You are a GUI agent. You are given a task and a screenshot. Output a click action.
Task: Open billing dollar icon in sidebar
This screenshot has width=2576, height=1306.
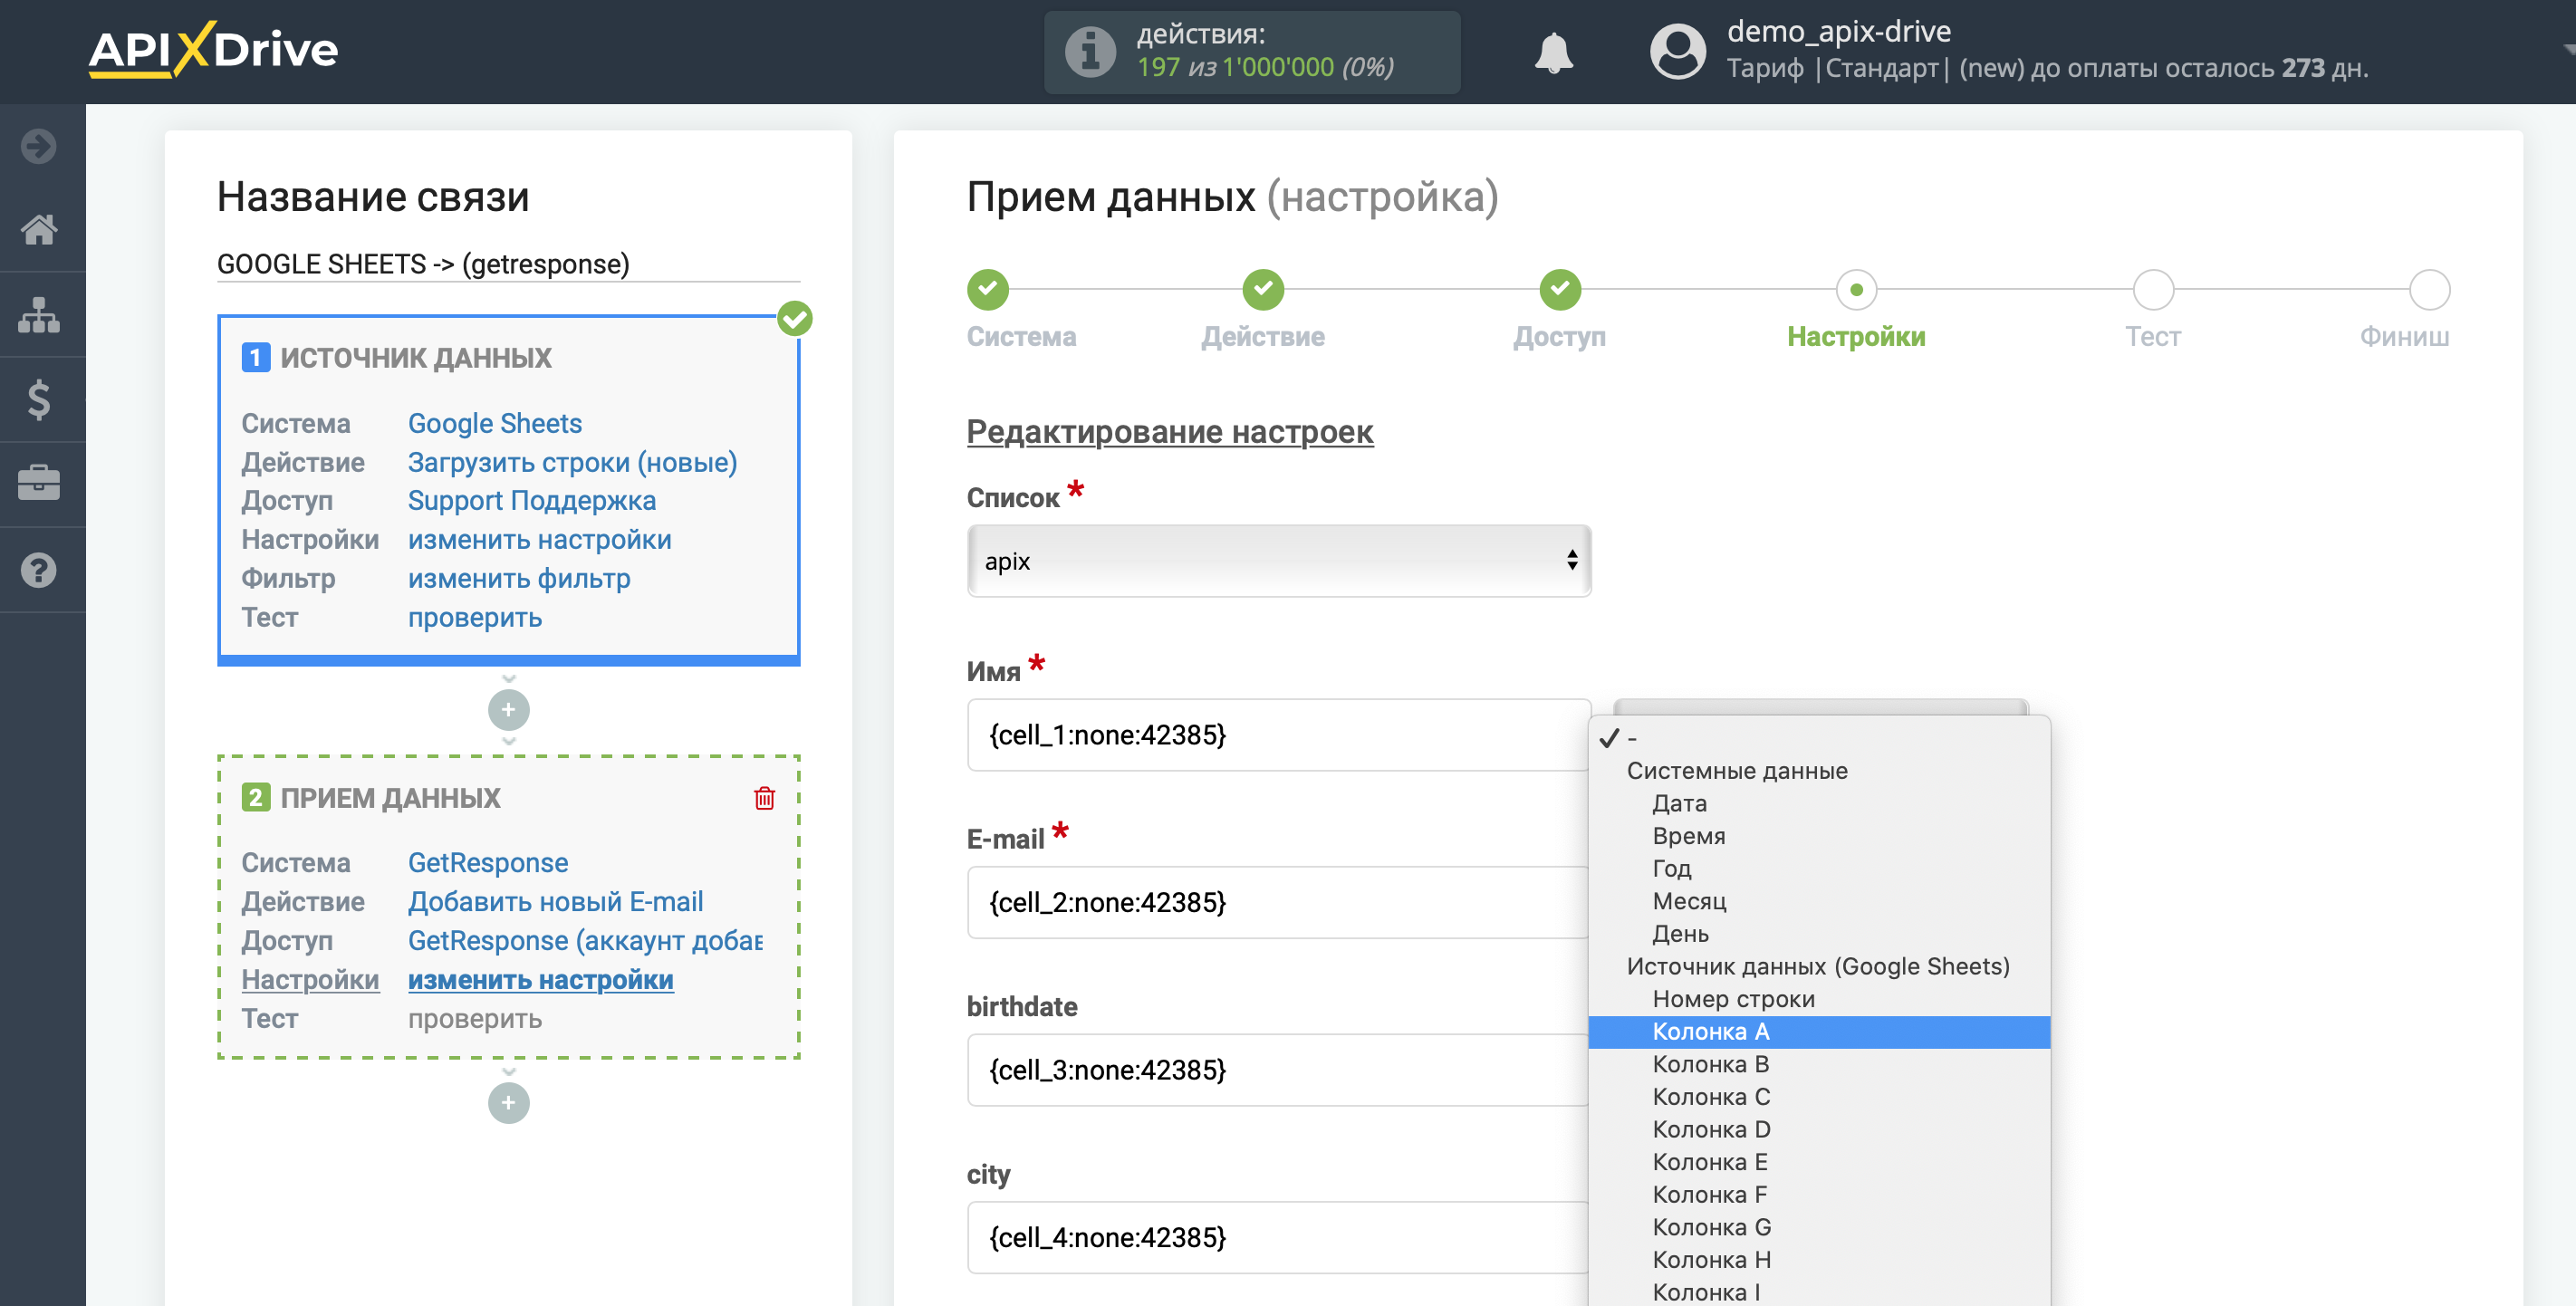point(39,400)
